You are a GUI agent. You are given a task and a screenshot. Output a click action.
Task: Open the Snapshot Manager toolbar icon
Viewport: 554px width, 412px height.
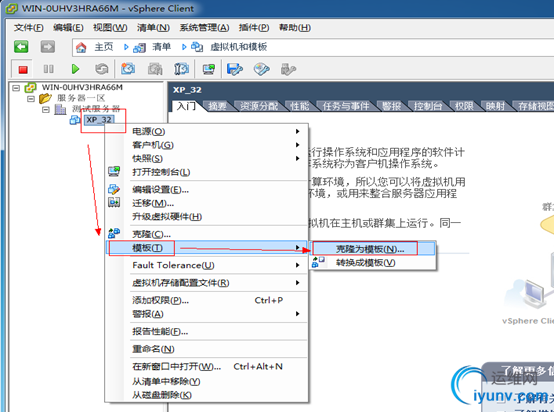click(181, 69)
